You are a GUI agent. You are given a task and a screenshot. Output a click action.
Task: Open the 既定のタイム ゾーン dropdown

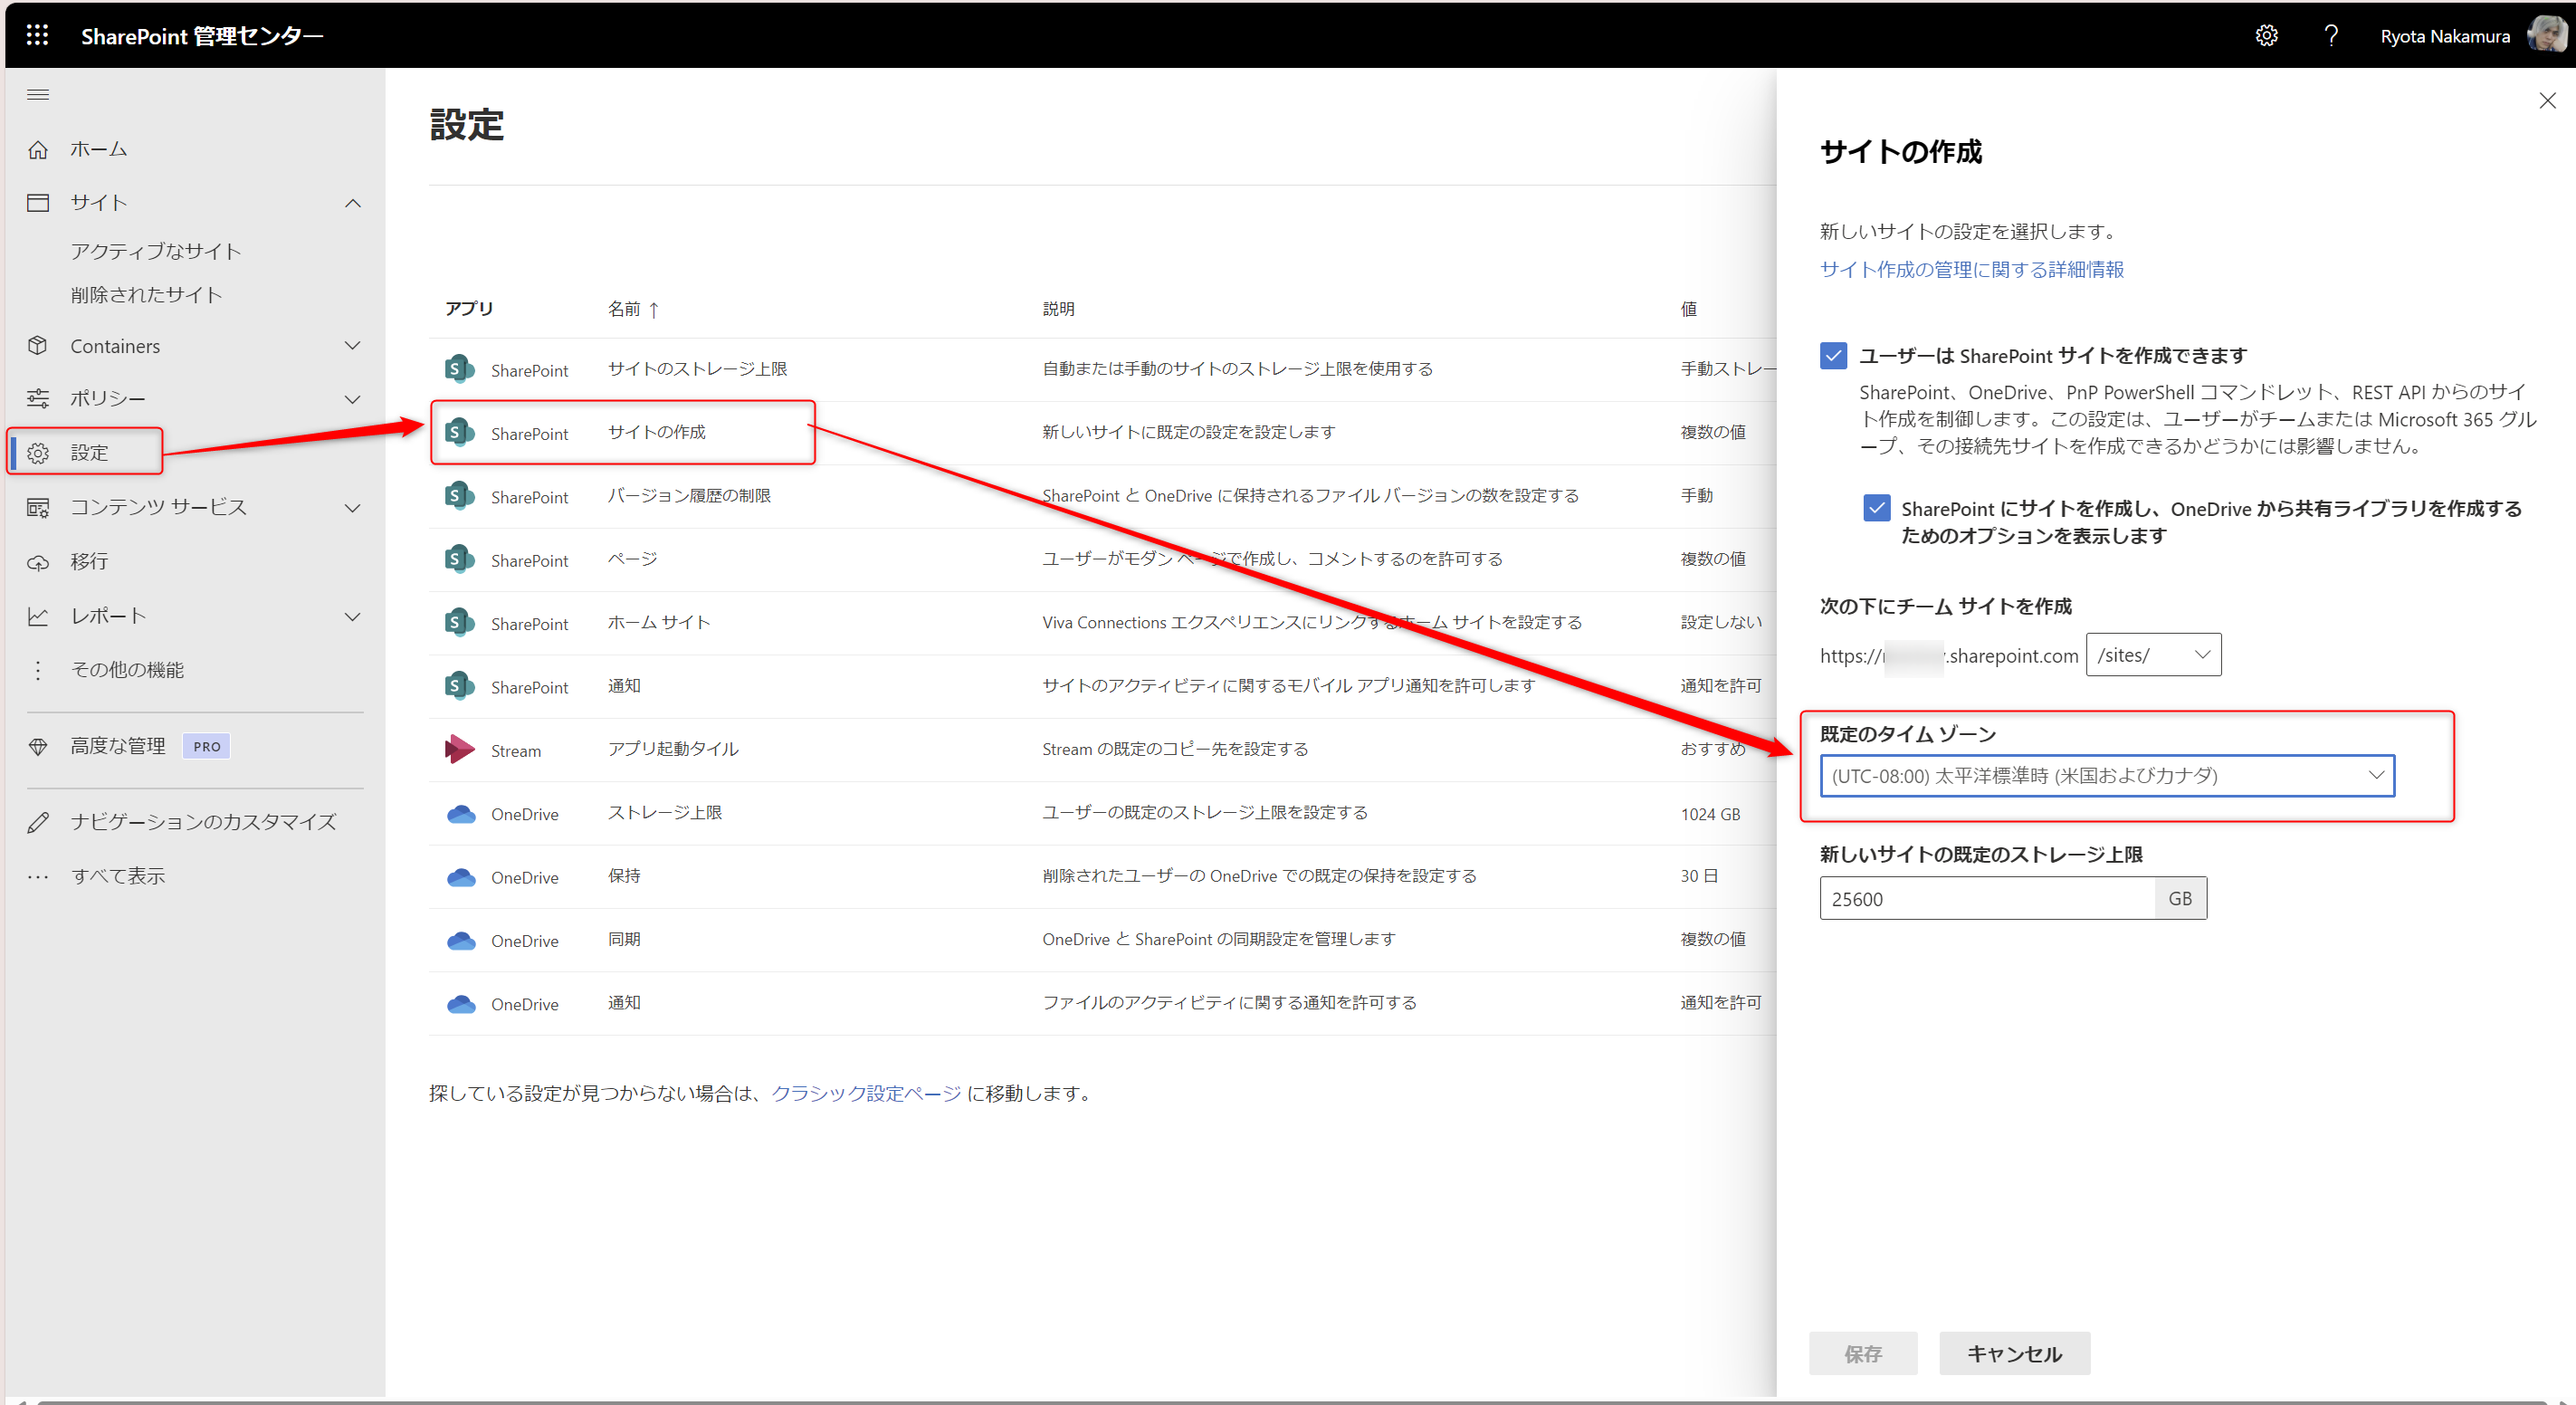point(2107,776)
